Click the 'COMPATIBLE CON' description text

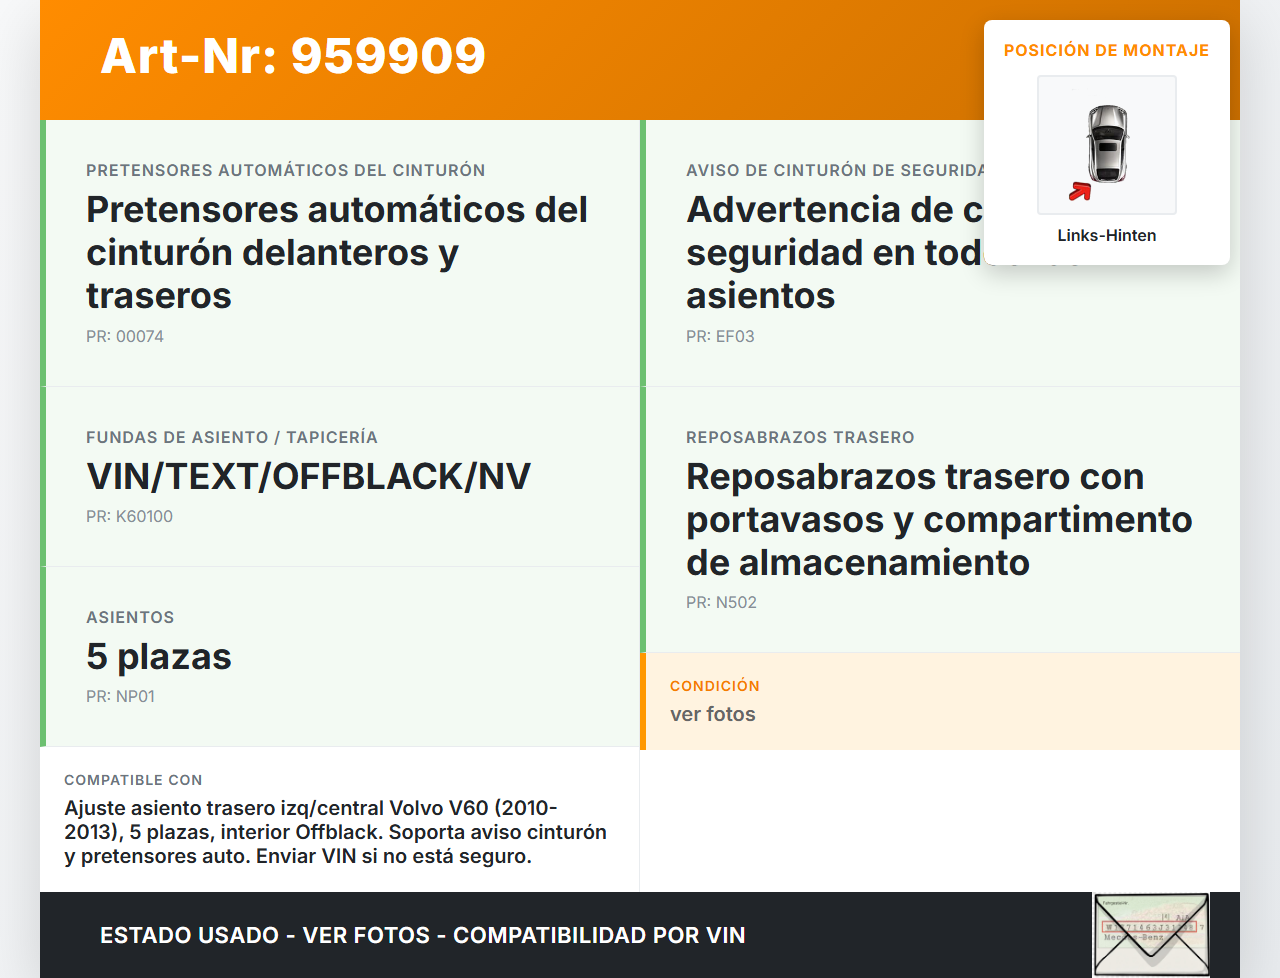pyautogui.click(x=335, y=832)
